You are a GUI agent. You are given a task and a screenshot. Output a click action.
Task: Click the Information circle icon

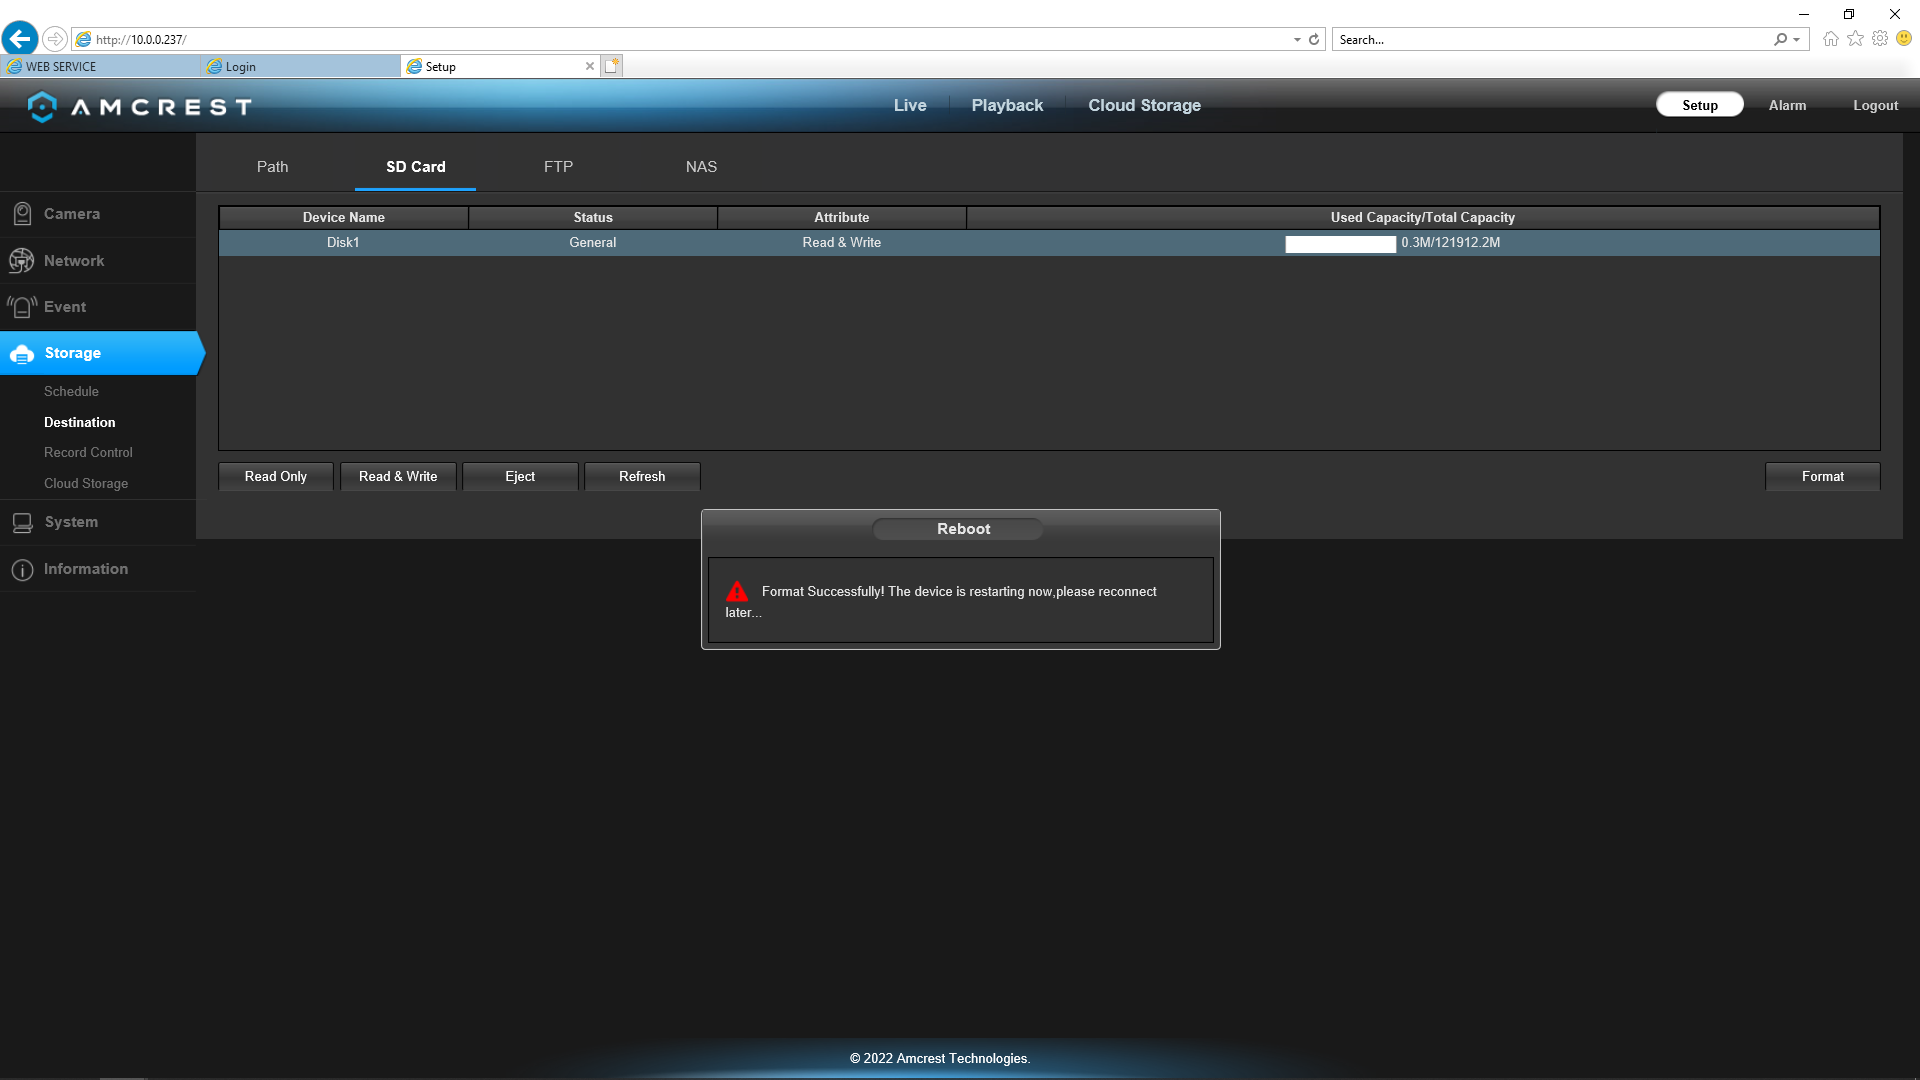point(22,569)
